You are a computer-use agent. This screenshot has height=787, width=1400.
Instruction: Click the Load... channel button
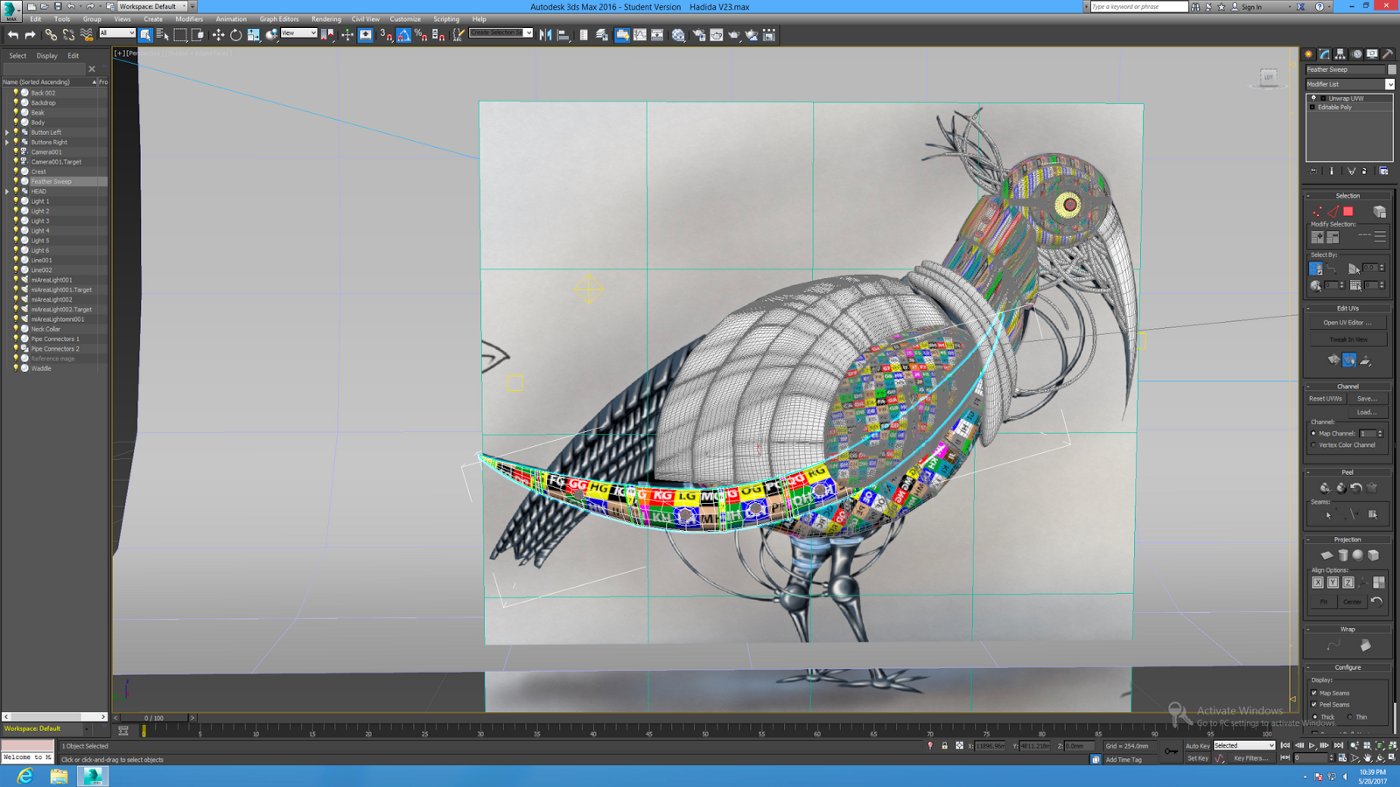click(x=1366, y=411)
